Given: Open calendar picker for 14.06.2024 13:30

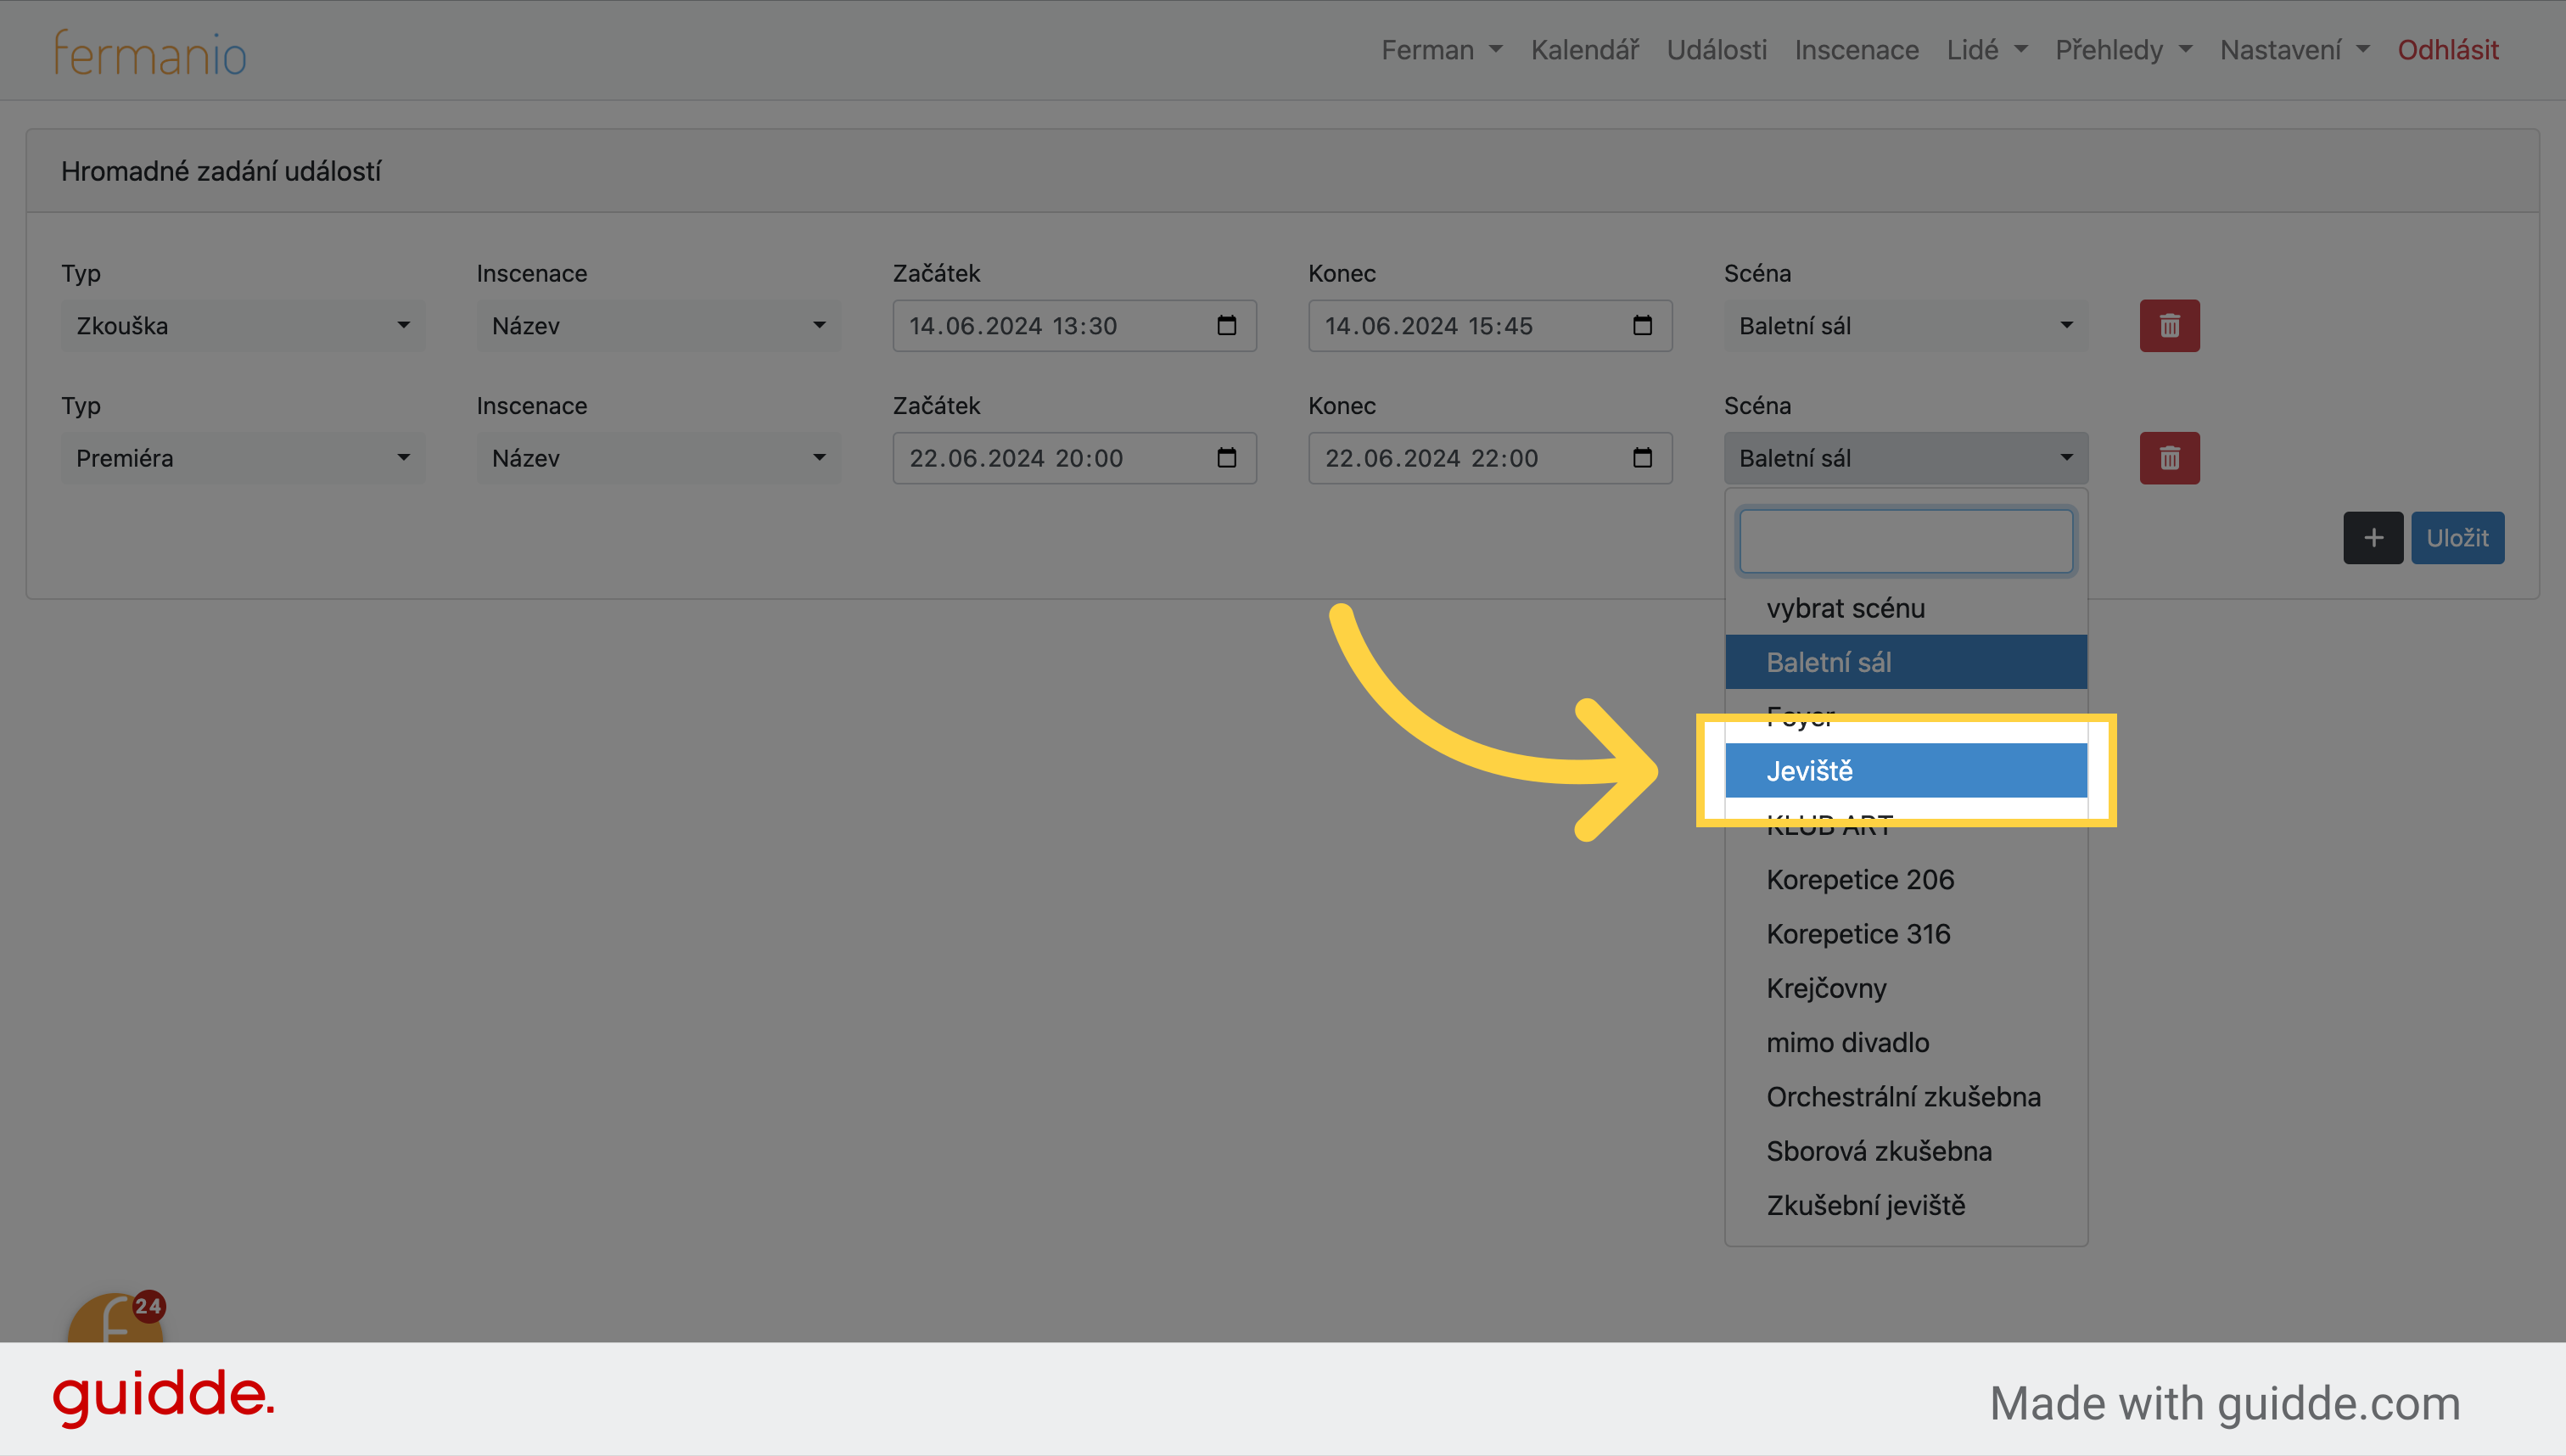Looking at the screenshot, I should pyautogui.click(x=1226, y=326).
